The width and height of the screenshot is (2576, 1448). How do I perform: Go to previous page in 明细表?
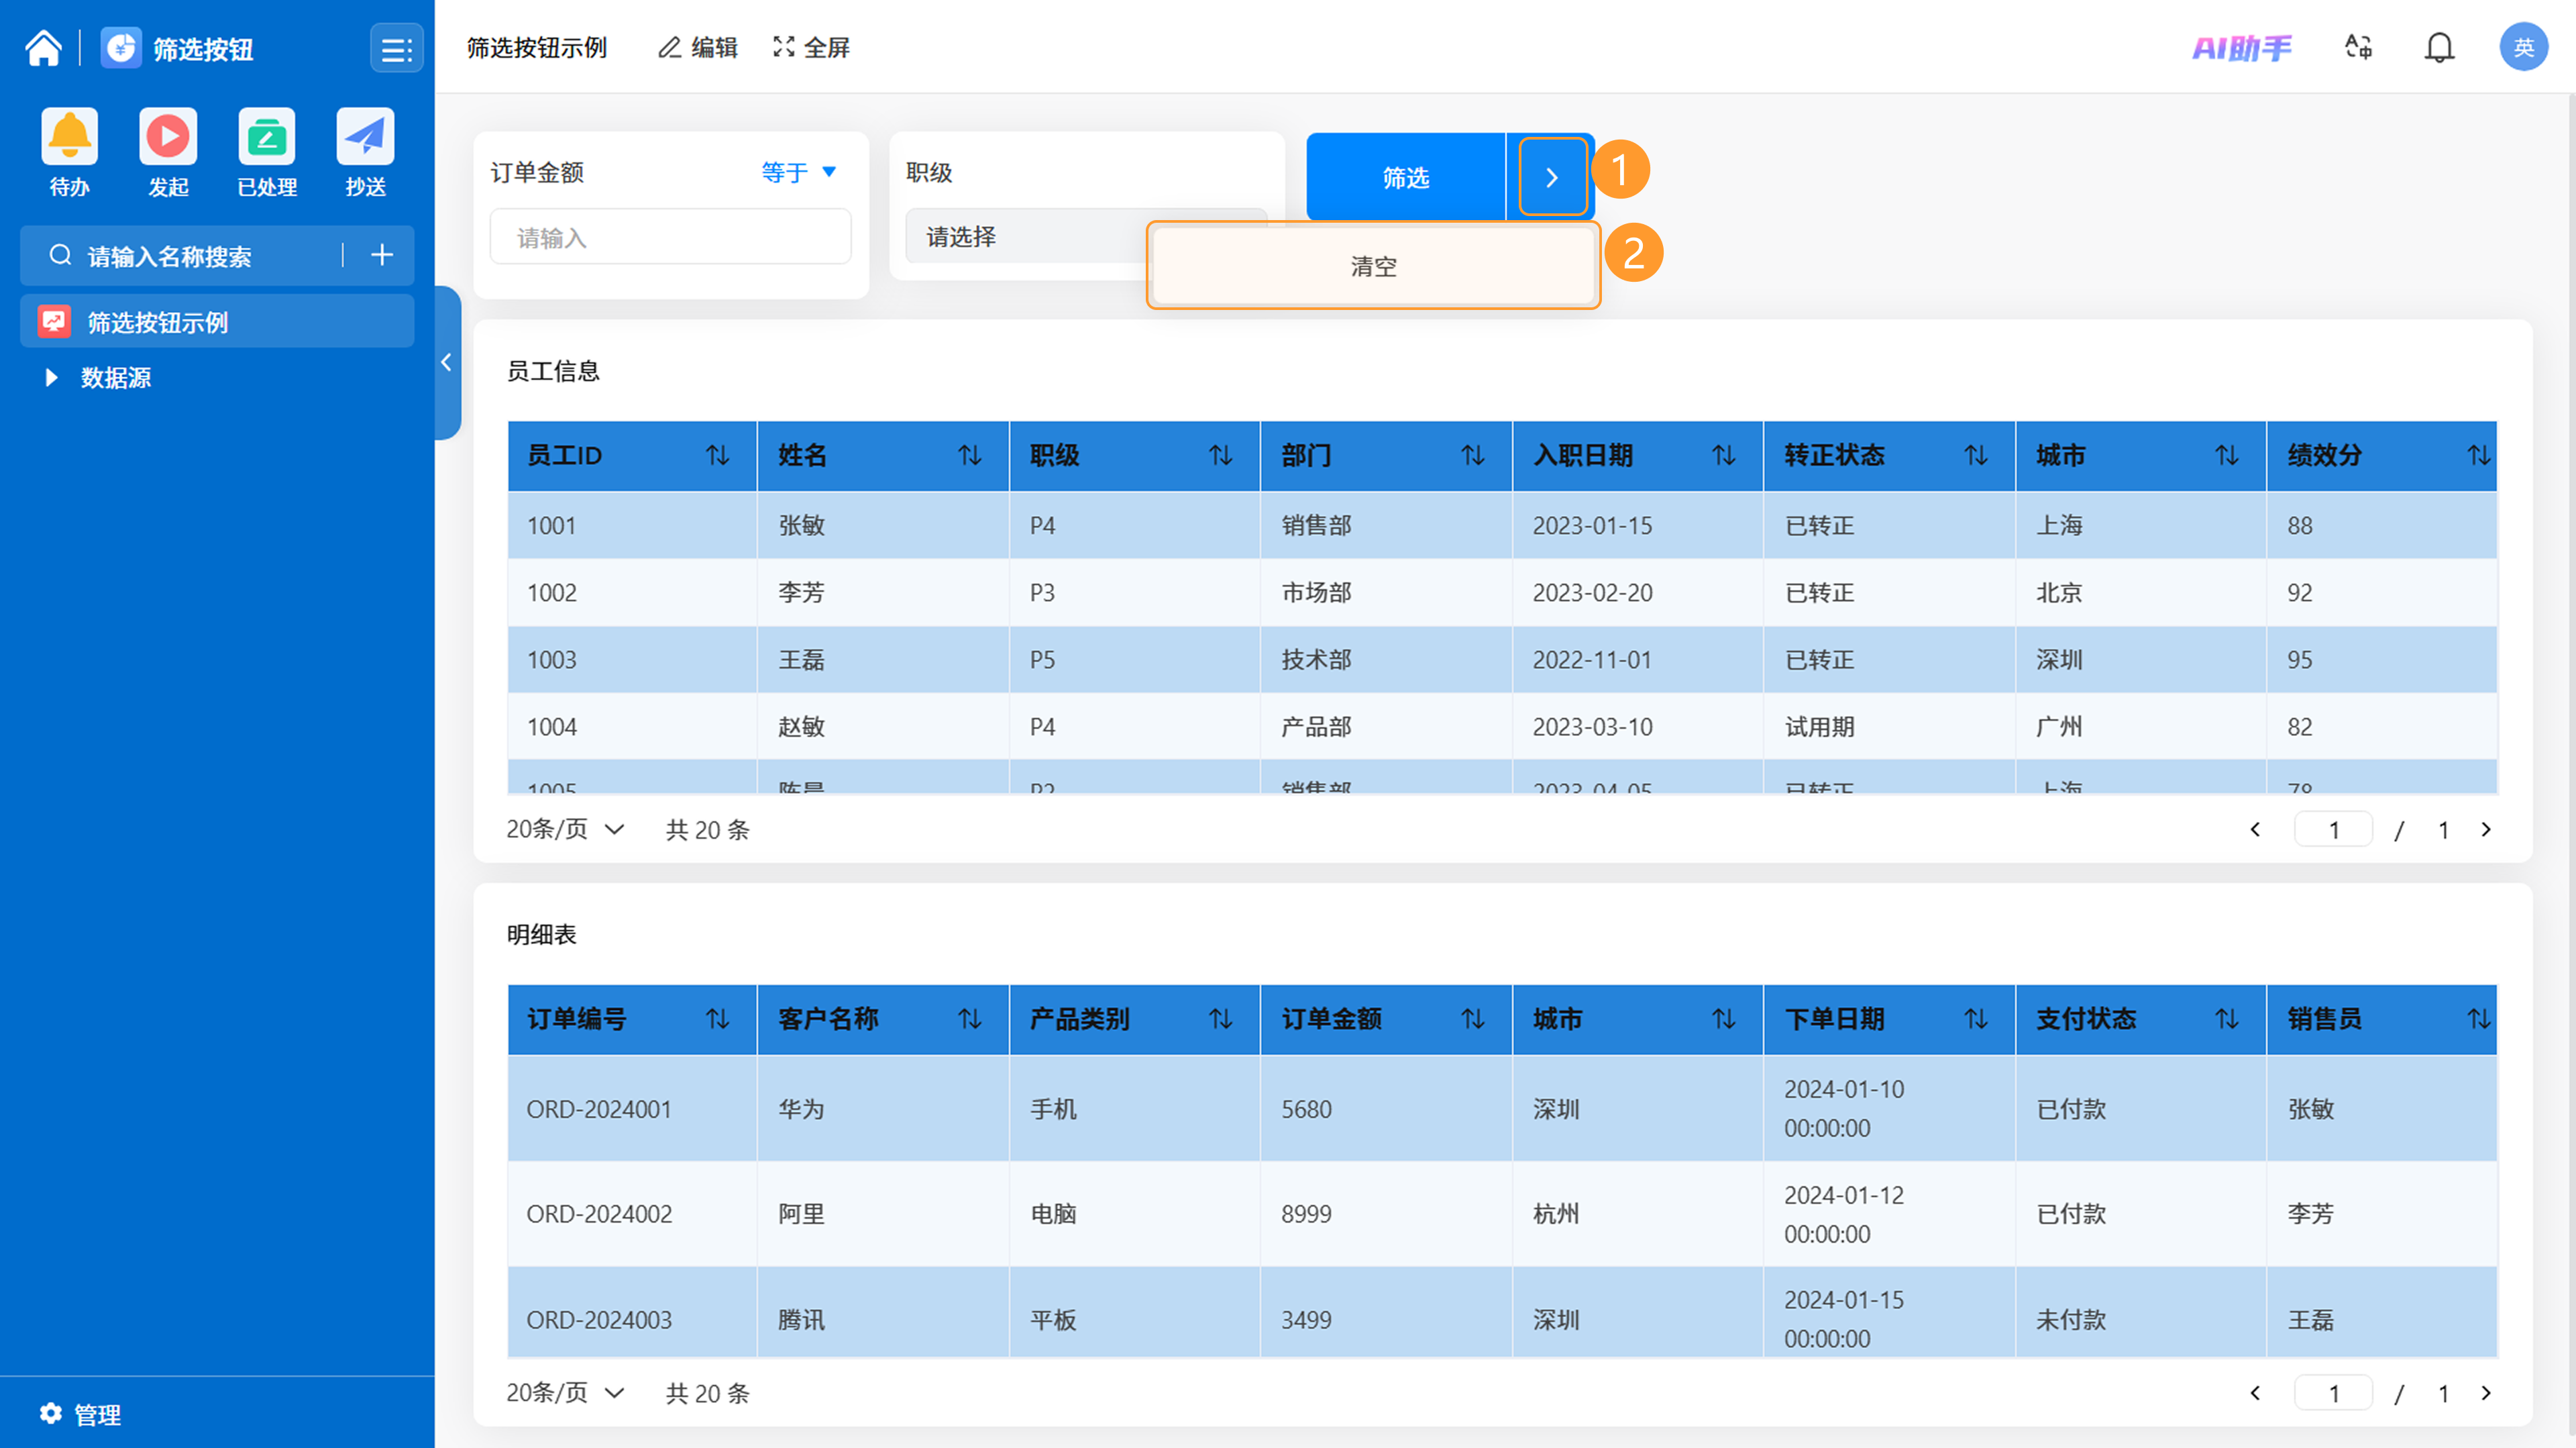tap(2255, 1392)
